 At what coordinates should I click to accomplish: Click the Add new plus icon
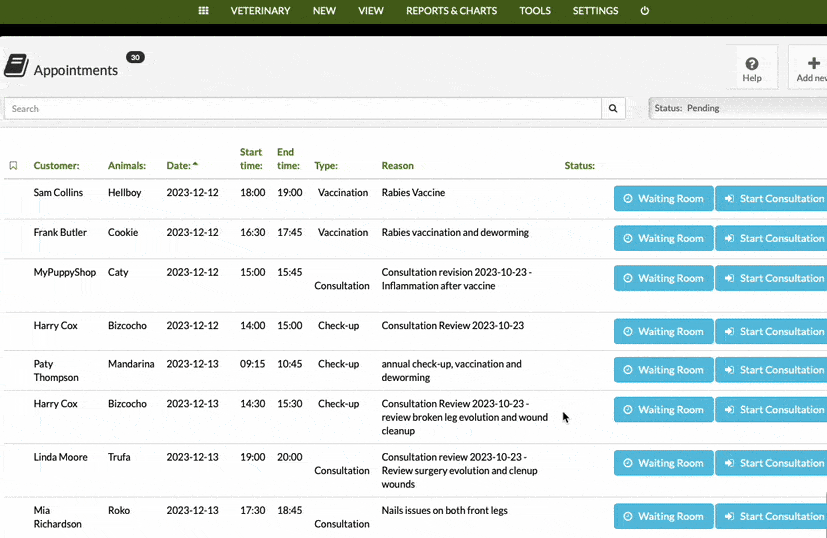click(814, 63)
